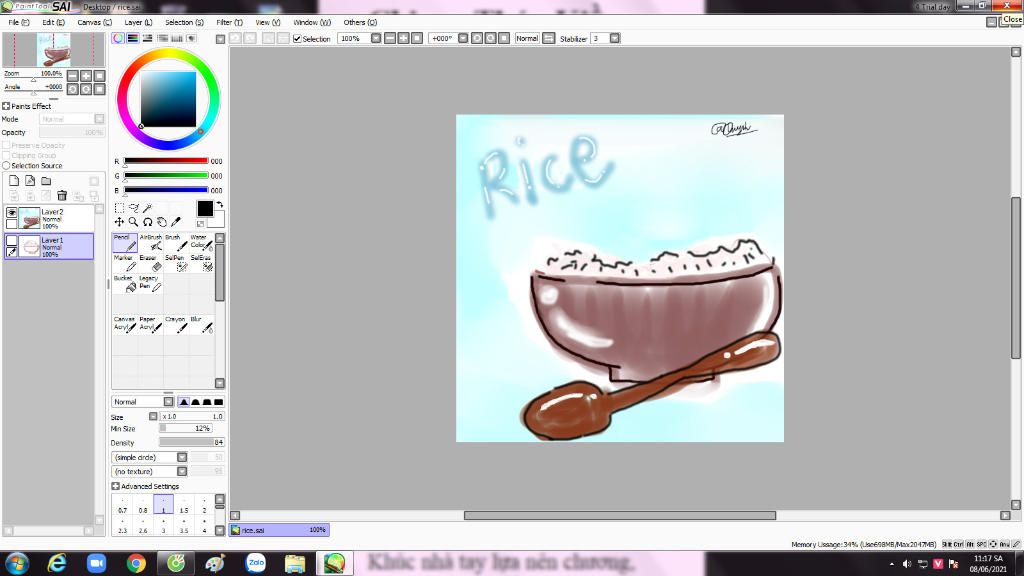This screenshot has height=576, width=1024.
Task: Click the toolbar zoom-in plus button
Action: (403, 39)
